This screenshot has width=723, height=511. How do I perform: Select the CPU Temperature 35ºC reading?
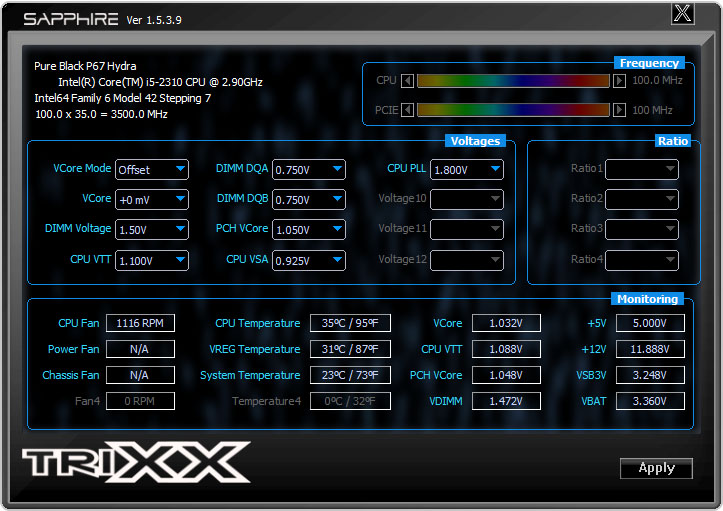coord(350,323)
